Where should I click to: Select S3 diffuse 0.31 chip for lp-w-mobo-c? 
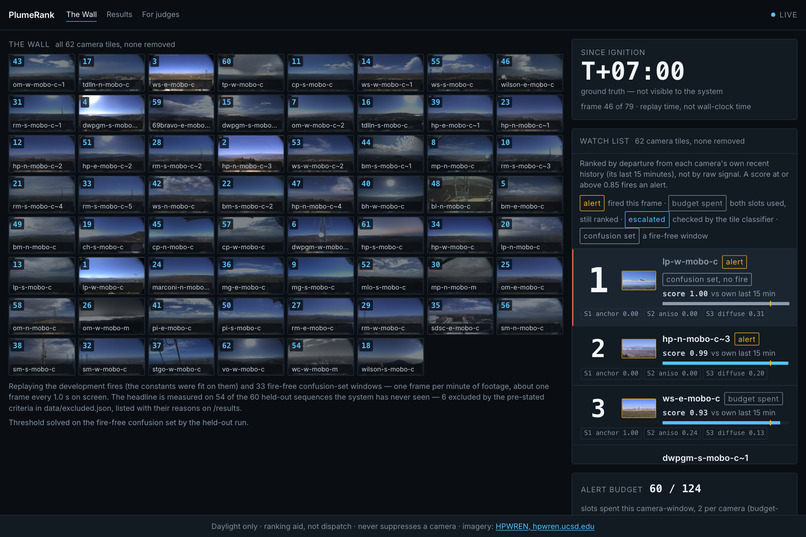coord(735,313)
